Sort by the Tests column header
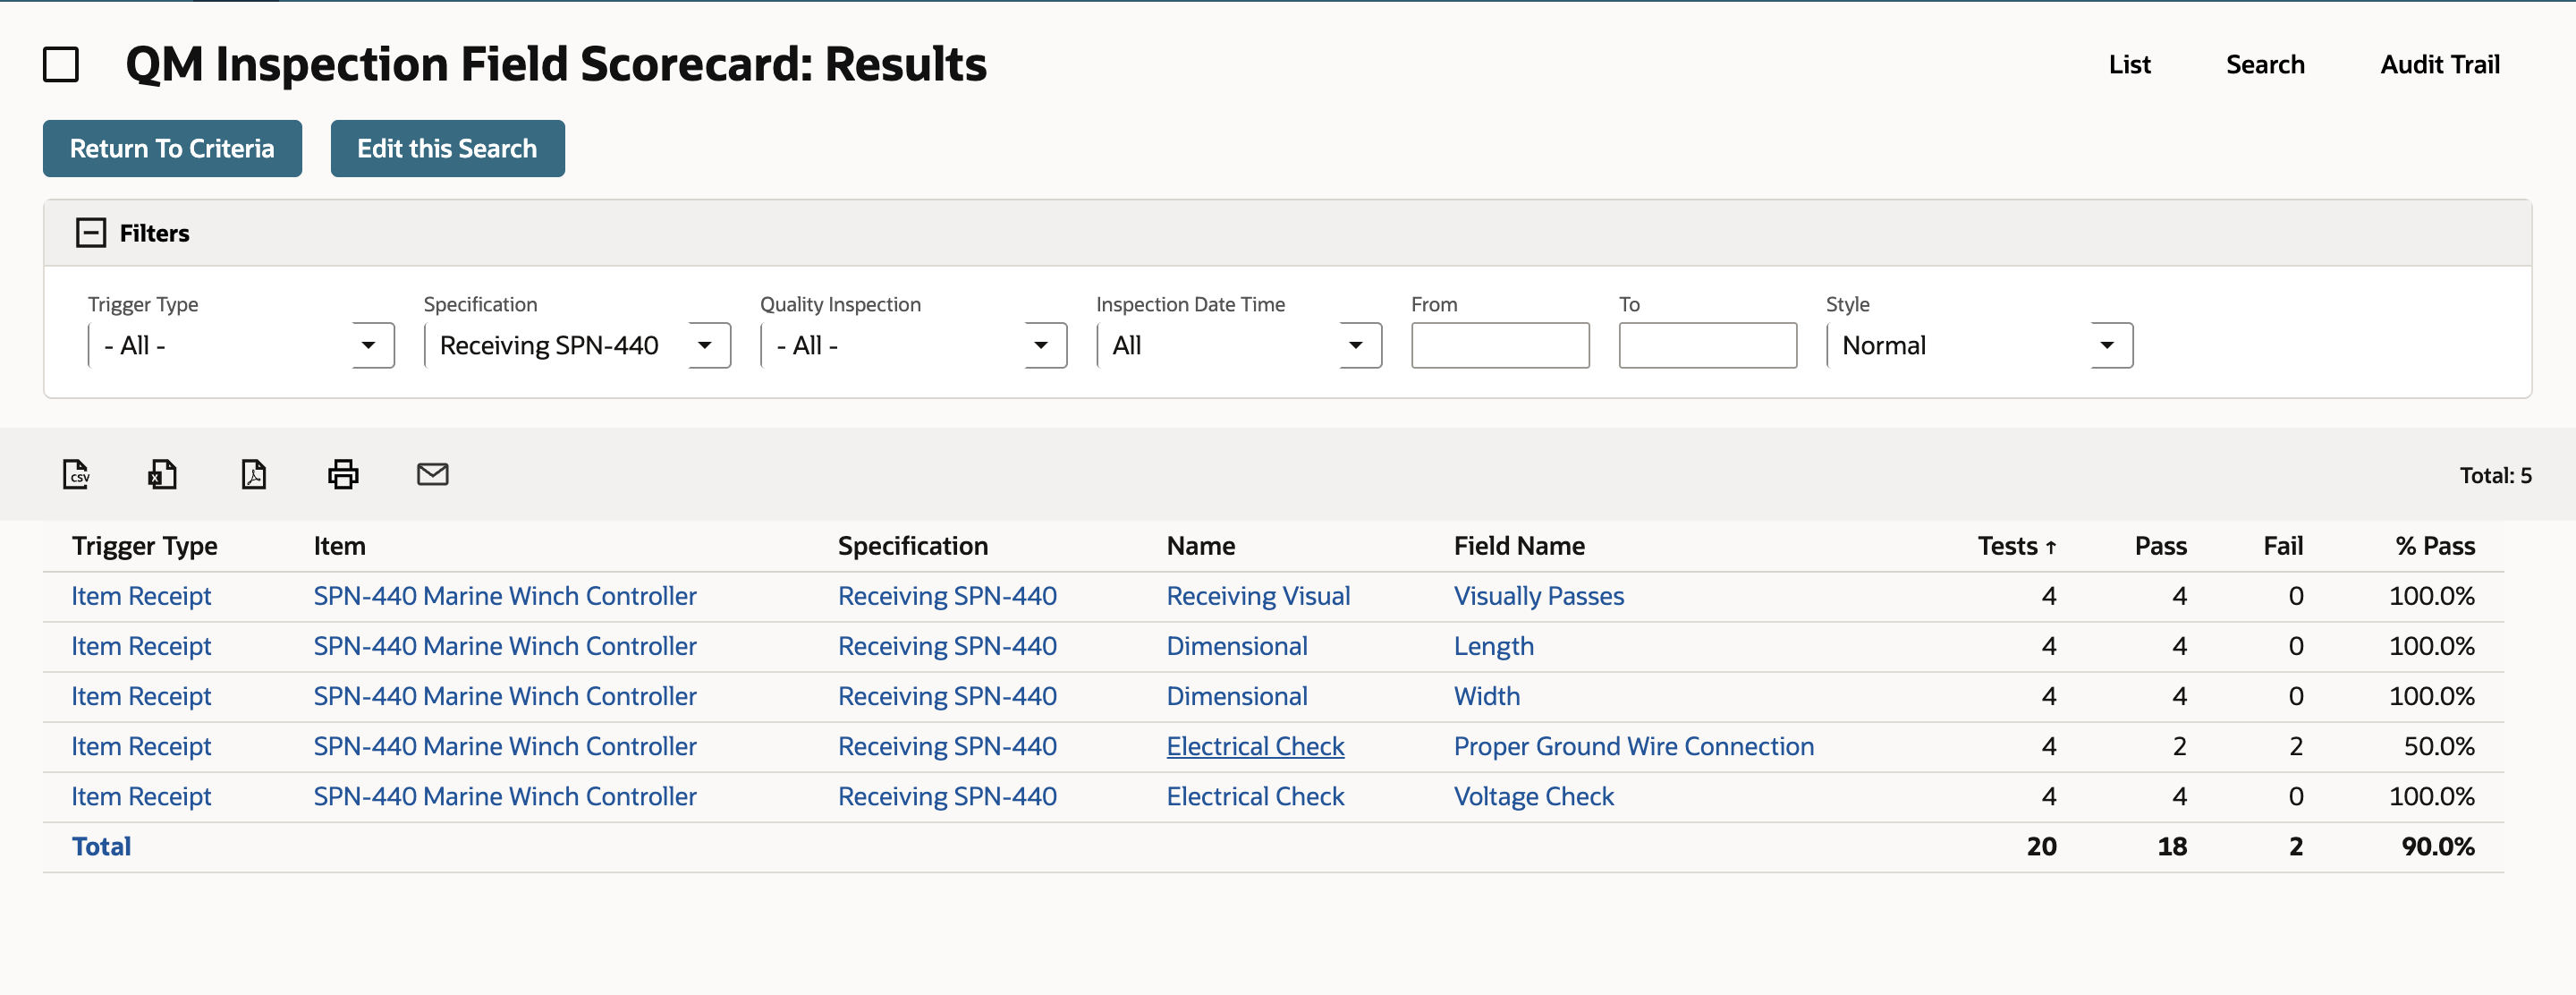This screenshot has width=2576, height=995. point(2016,546)
